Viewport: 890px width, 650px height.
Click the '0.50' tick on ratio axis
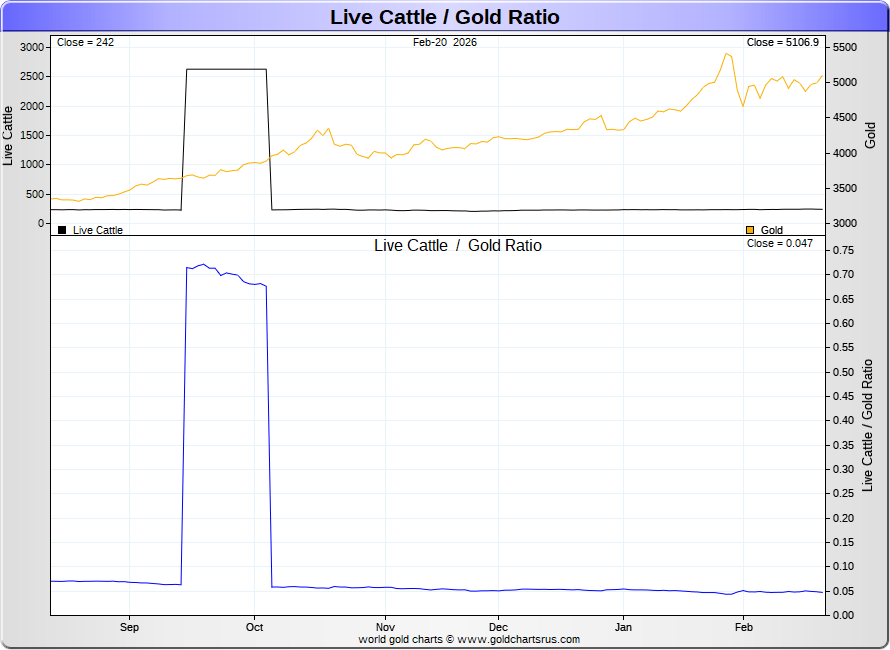pyautogui.click(x=843, y=372)
